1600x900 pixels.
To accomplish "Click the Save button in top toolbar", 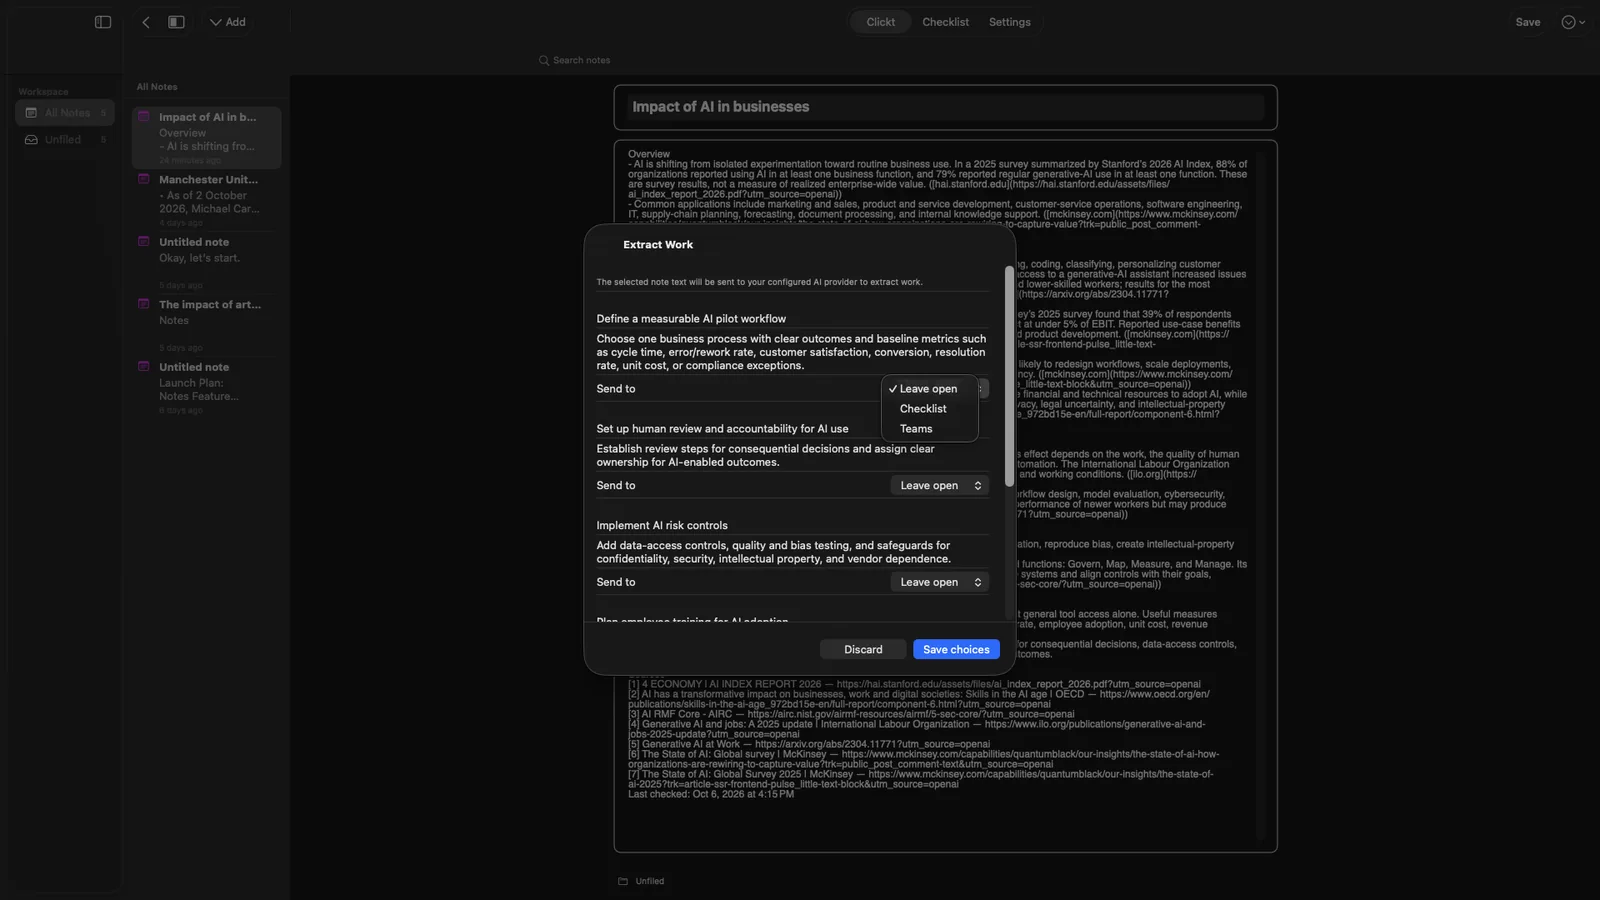I will pyautogui.click(x=1528, y=22).
